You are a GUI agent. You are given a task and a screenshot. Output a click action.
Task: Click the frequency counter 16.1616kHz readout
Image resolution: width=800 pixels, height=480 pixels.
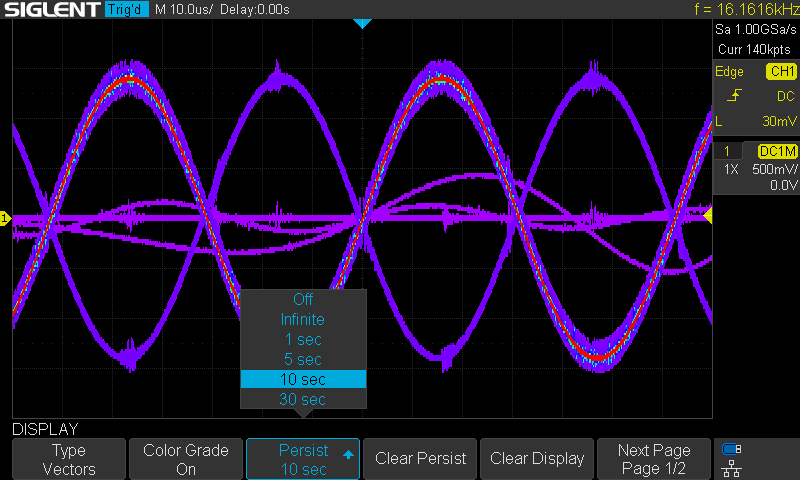tap(746, 9)
